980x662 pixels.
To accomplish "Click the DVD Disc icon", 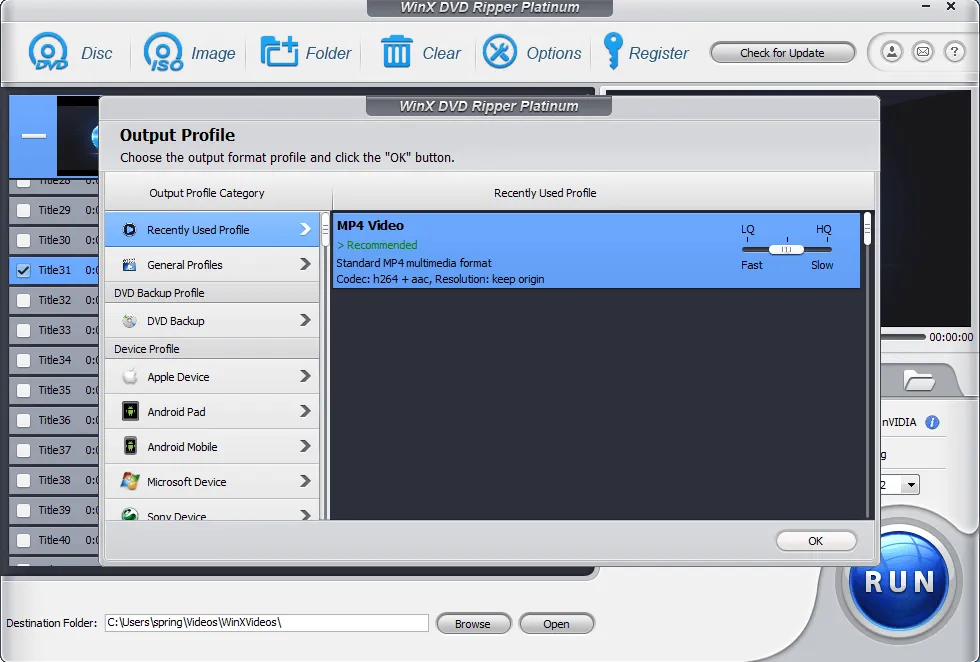I will tap(47, 53).
